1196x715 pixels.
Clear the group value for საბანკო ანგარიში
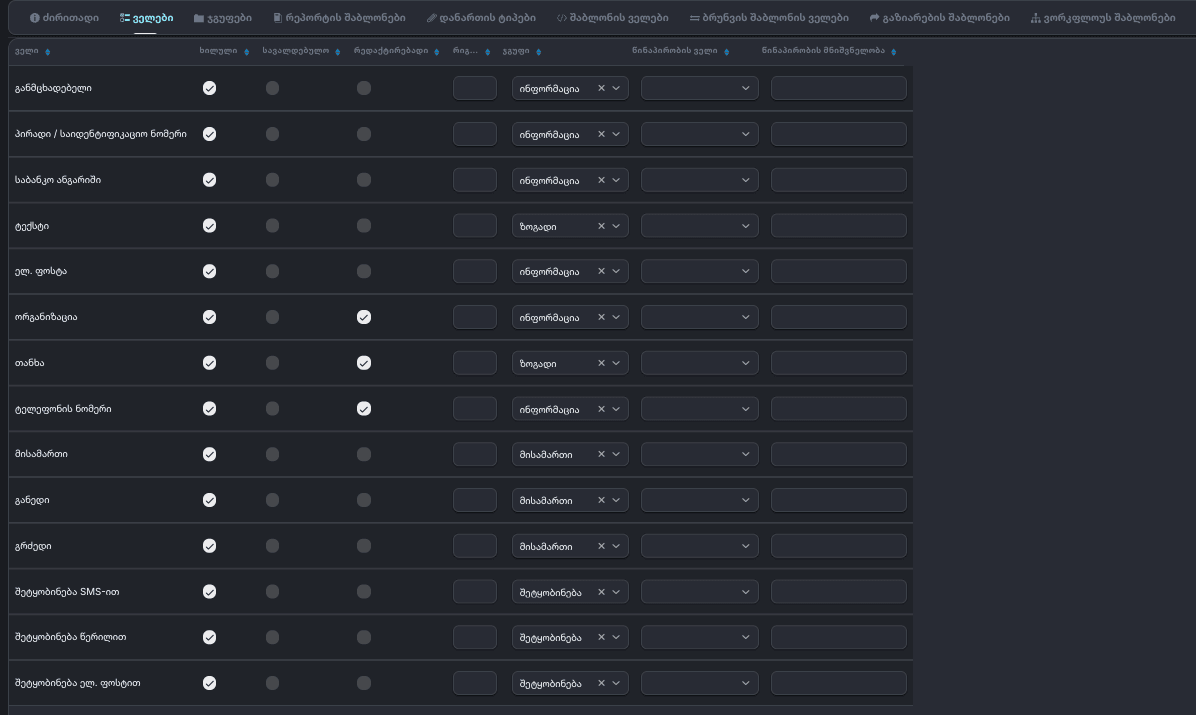601,180
